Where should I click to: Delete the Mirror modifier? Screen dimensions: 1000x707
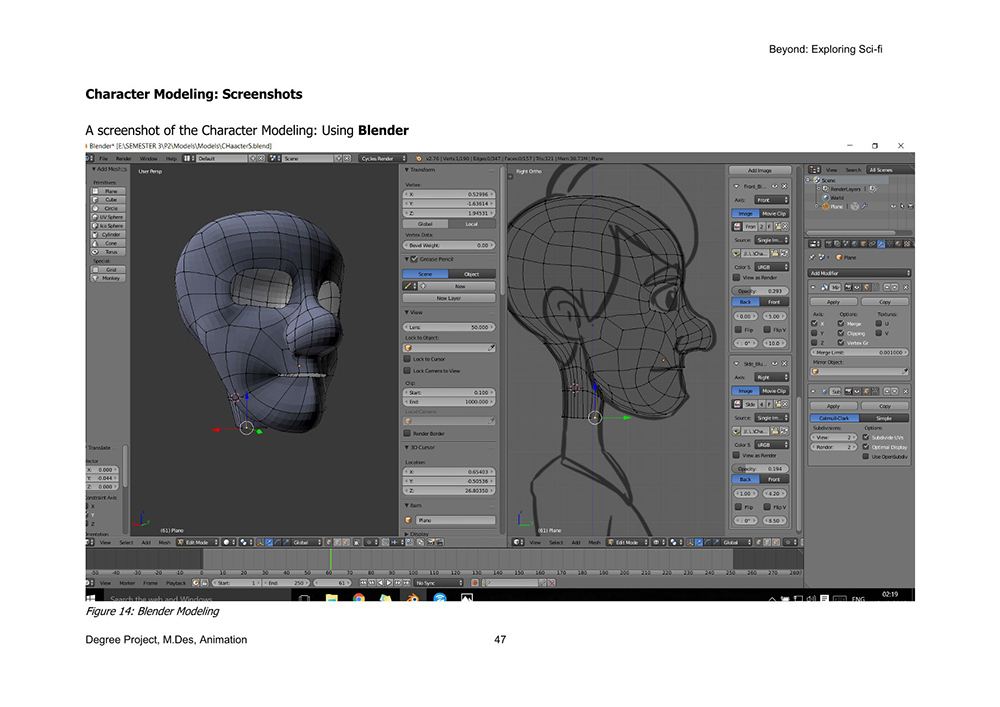pos(906,288)
